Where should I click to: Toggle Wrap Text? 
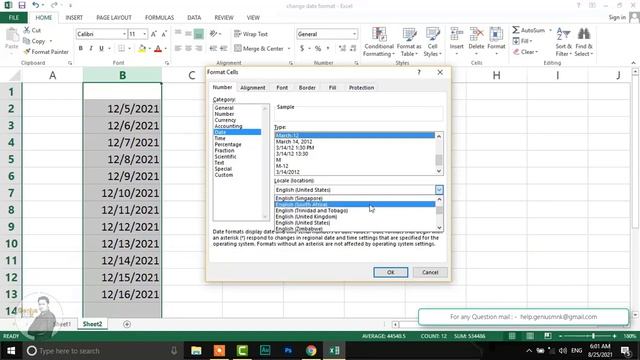[251, 34]
